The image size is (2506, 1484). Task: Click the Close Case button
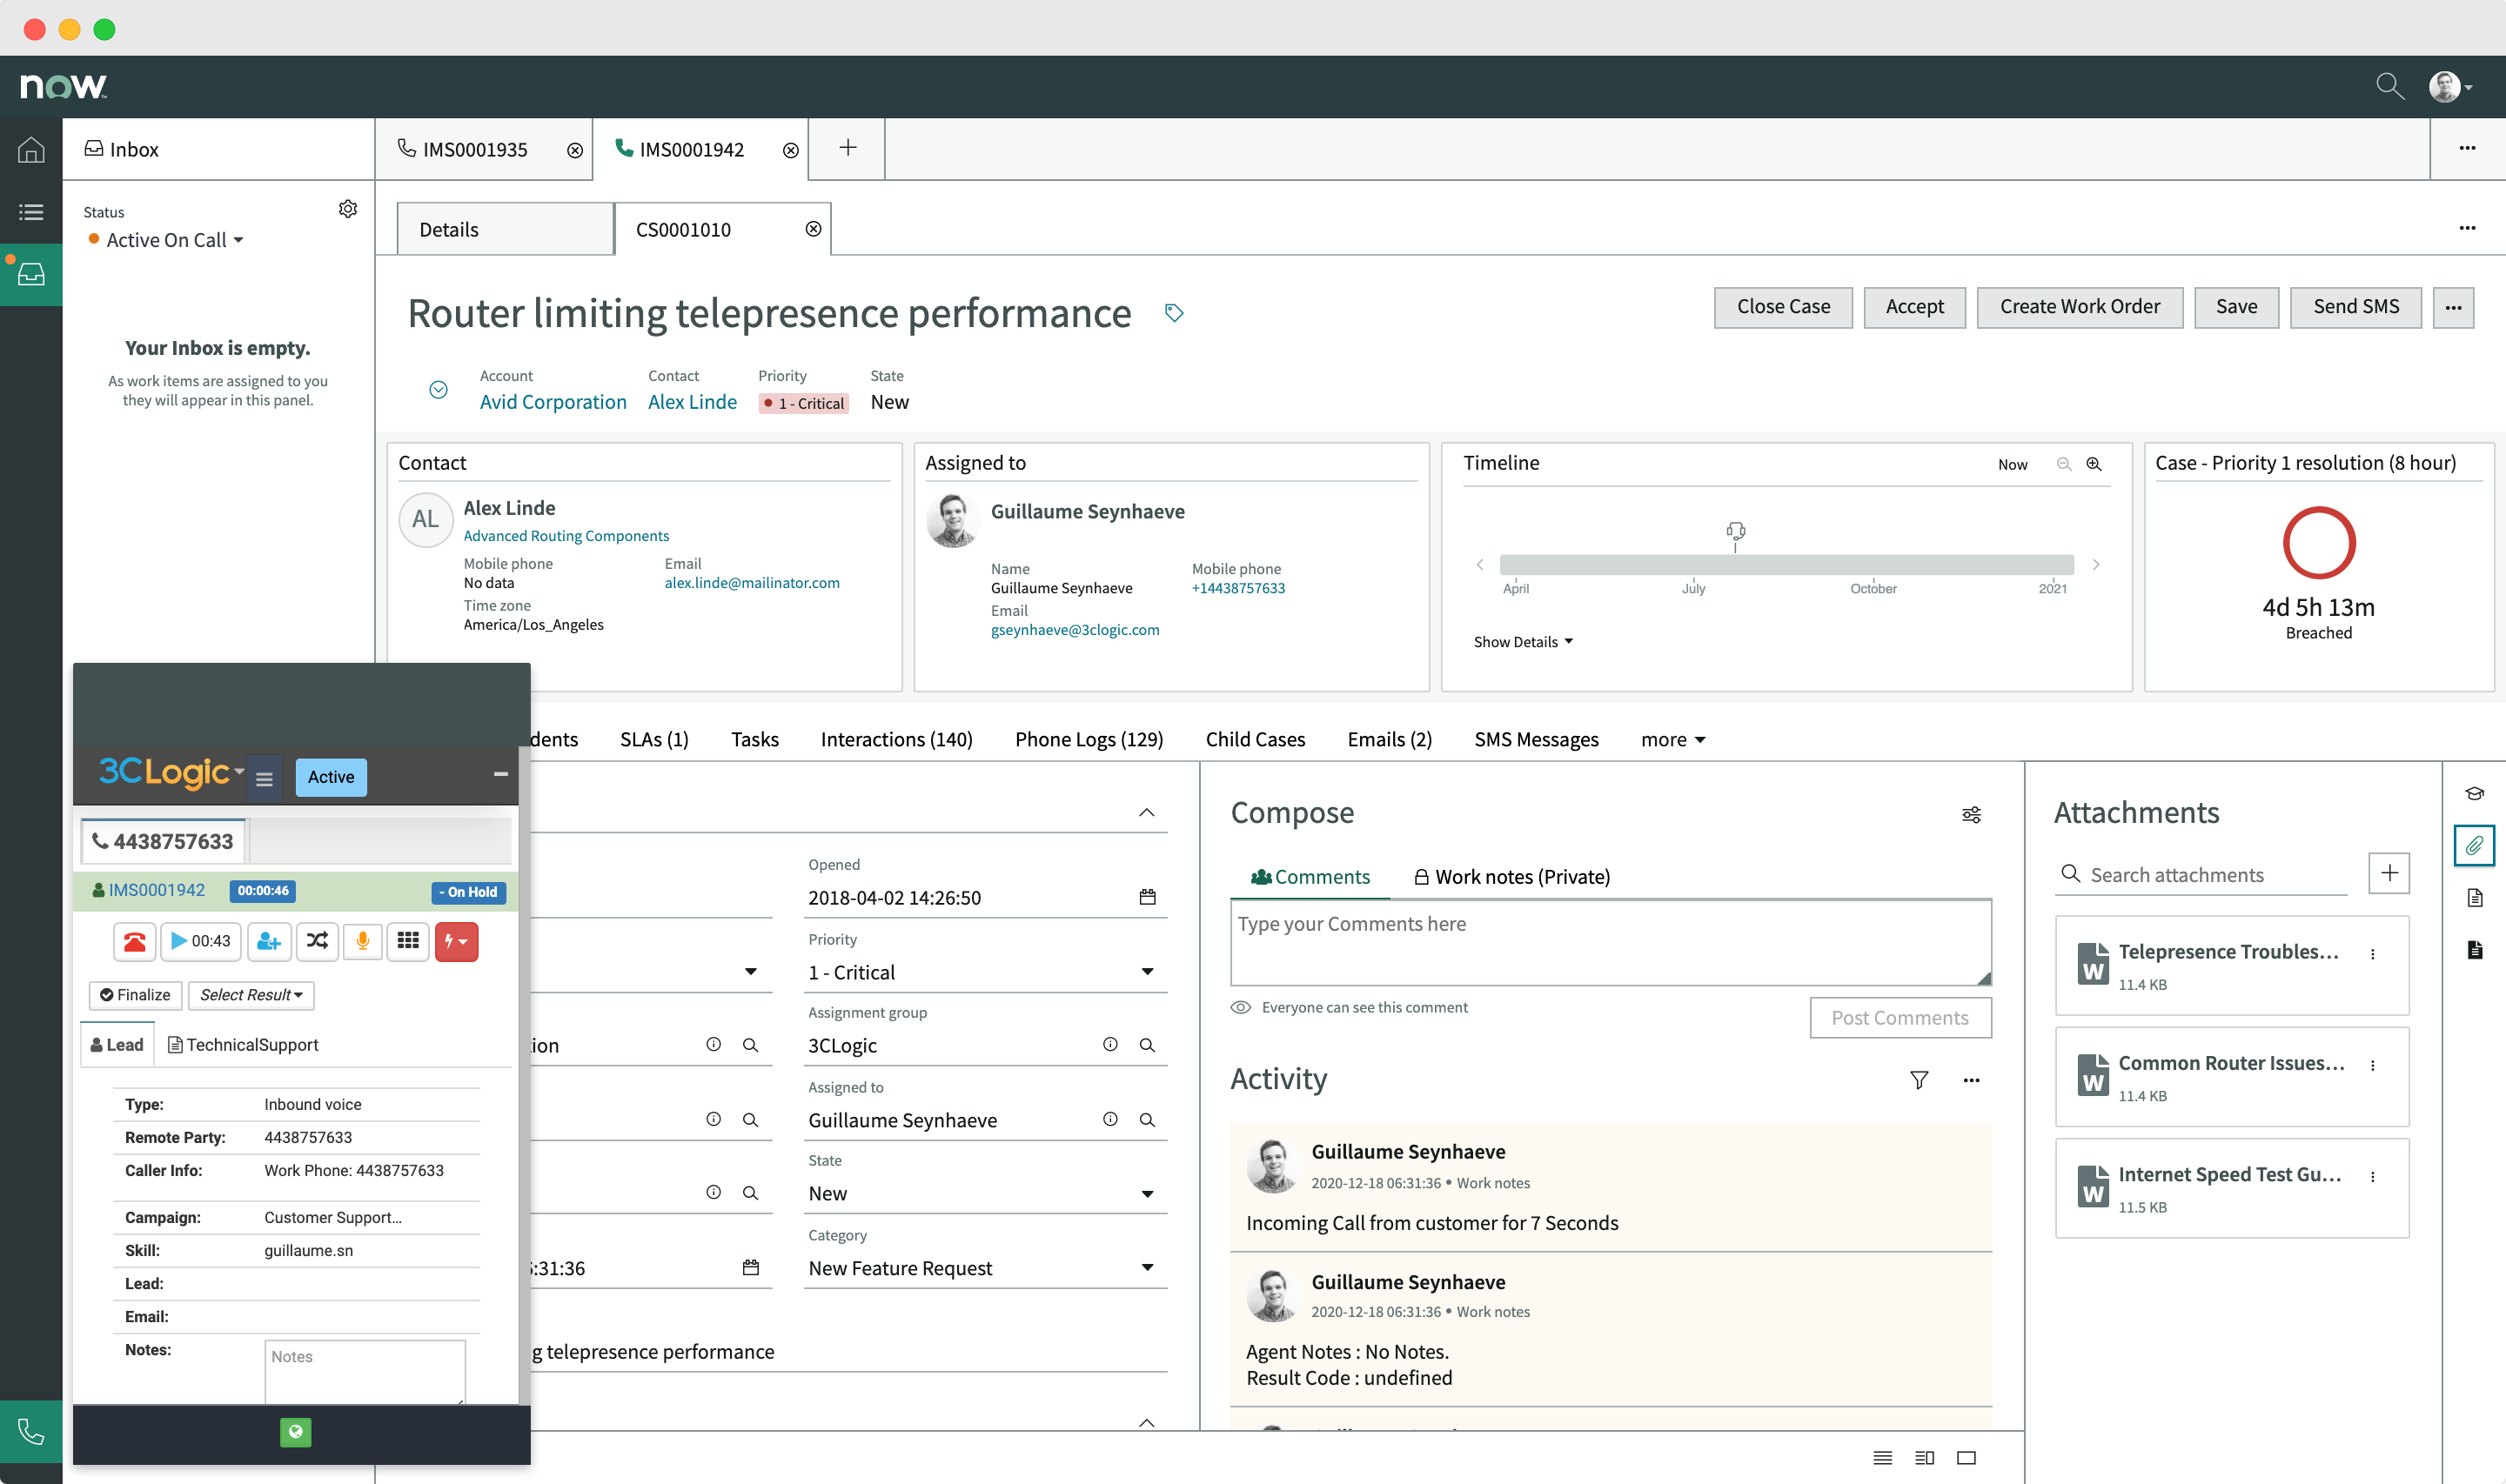1783,307
